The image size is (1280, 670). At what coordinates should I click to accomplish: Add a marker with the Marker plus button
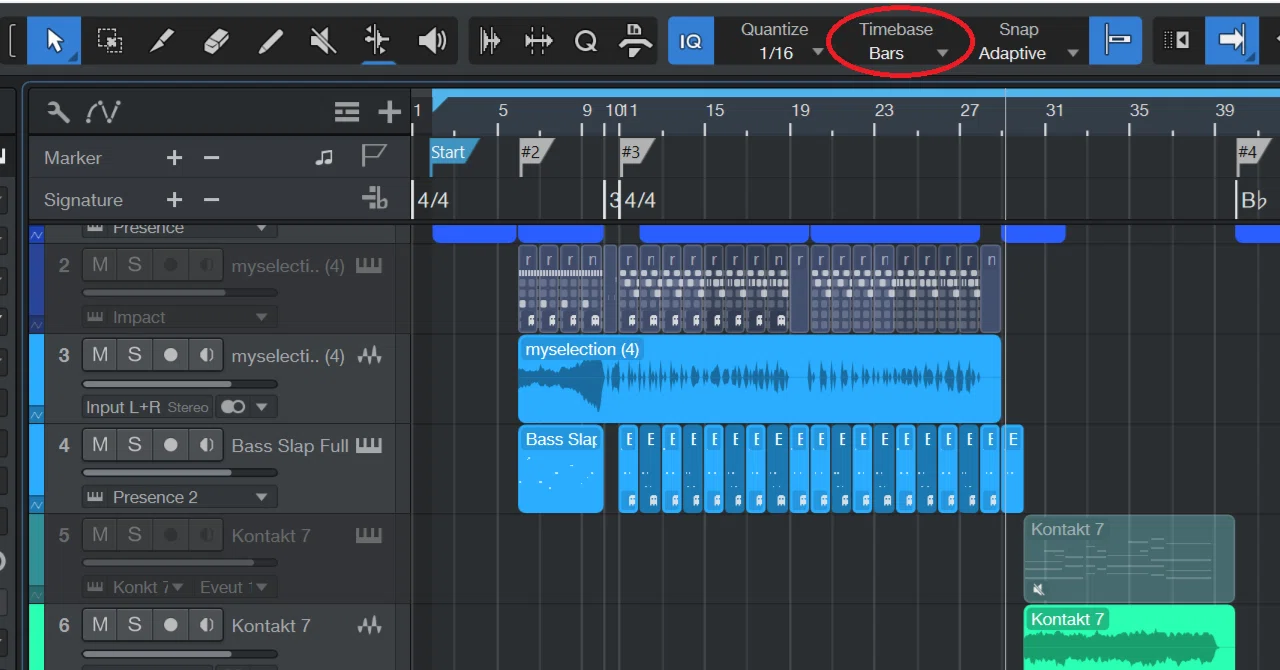pos(174,157)
